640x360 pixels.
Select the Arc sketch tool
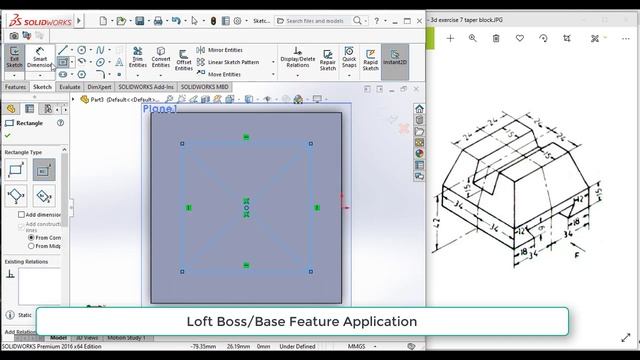click(82, 62)
